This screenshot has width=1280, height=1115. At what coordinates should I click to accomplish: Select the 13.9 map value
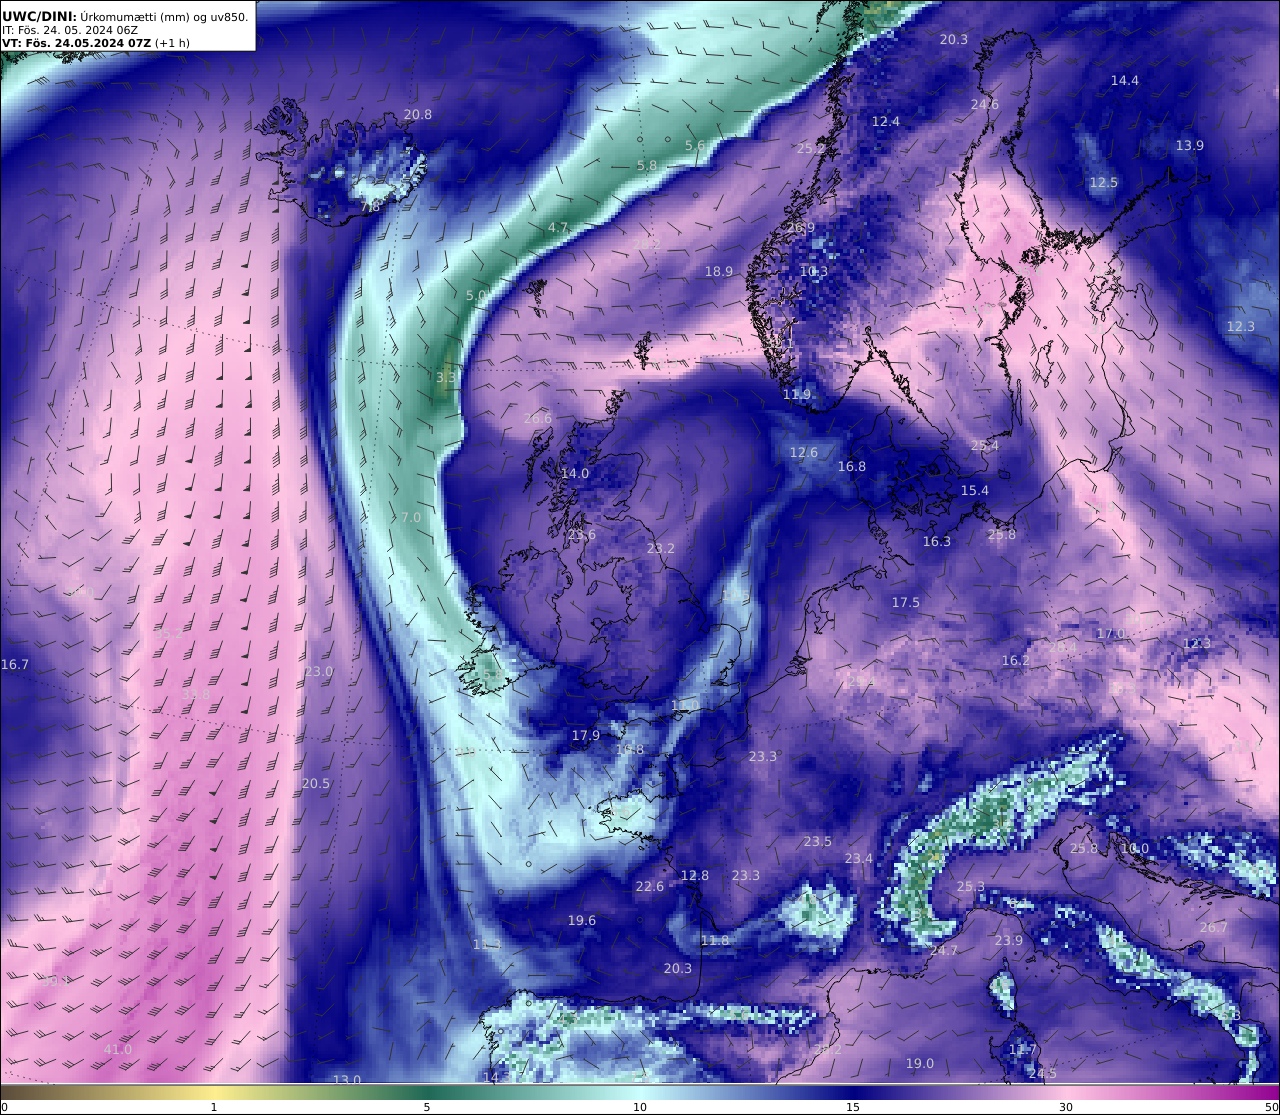pyautogui.click(x=1190, y=146)
